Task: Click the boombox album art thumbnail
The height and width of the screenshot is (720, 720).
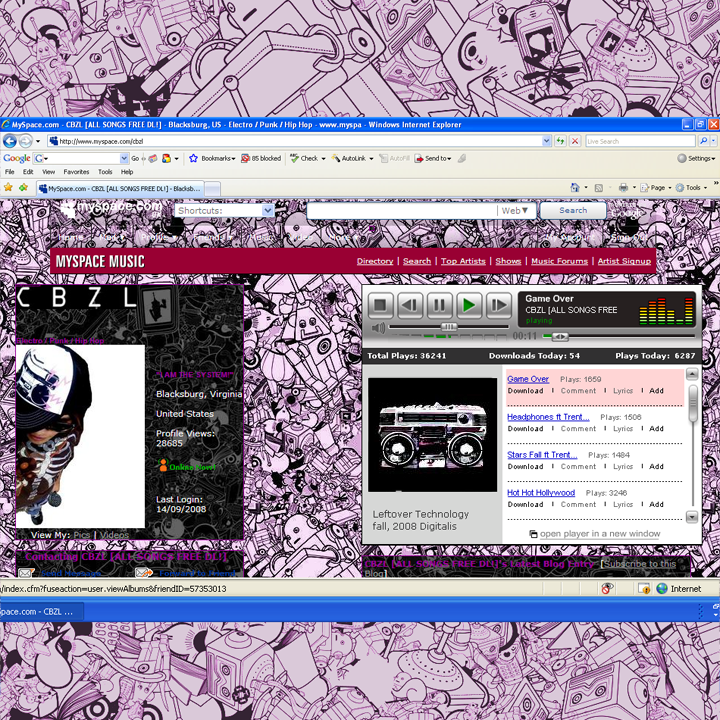Action: [x=432, y=435]
